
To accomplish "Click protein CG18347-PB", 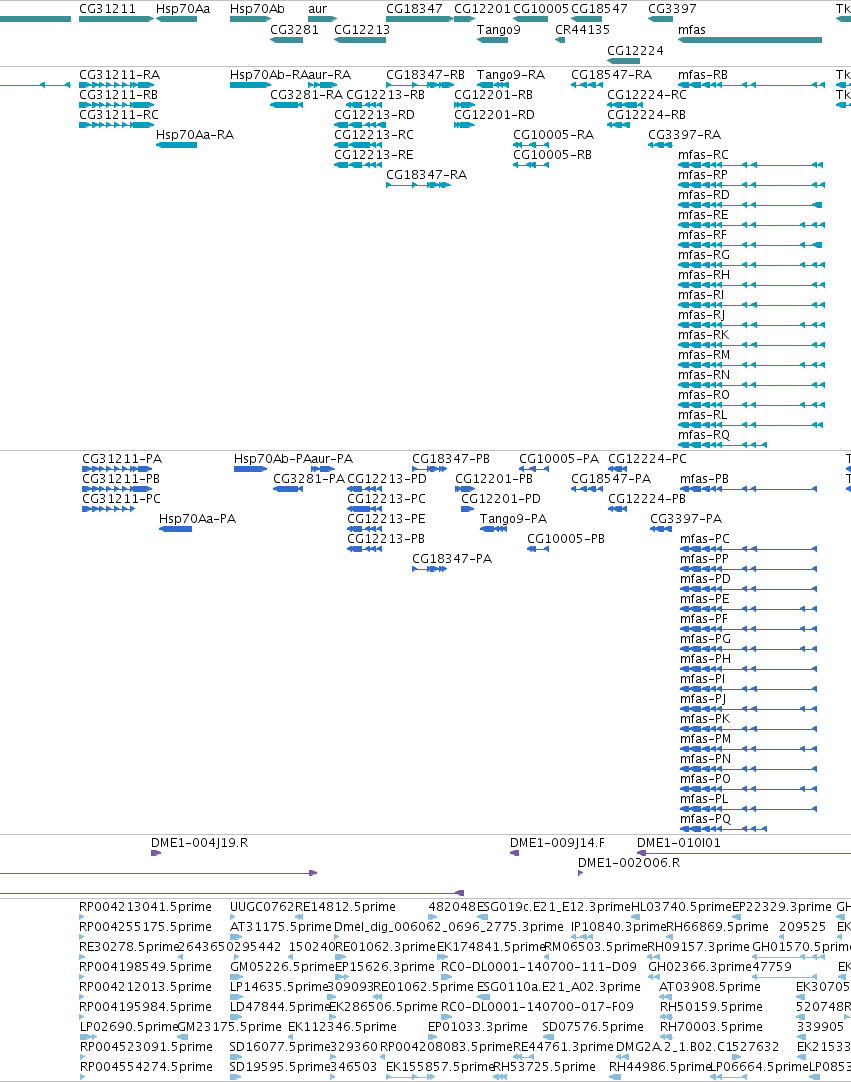I will [x=429, y=469].
